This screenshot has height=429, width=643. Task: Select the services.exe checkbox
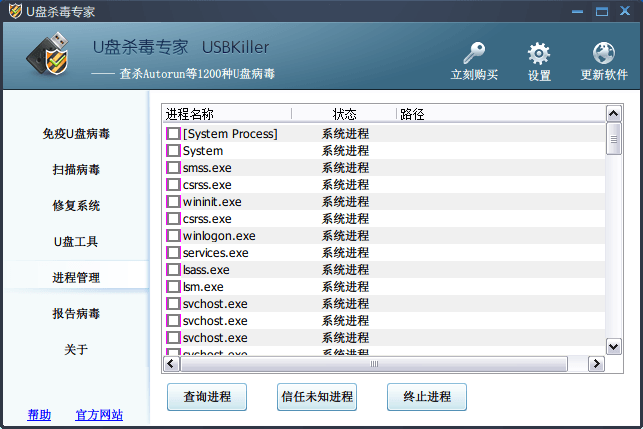pos(173,253)
